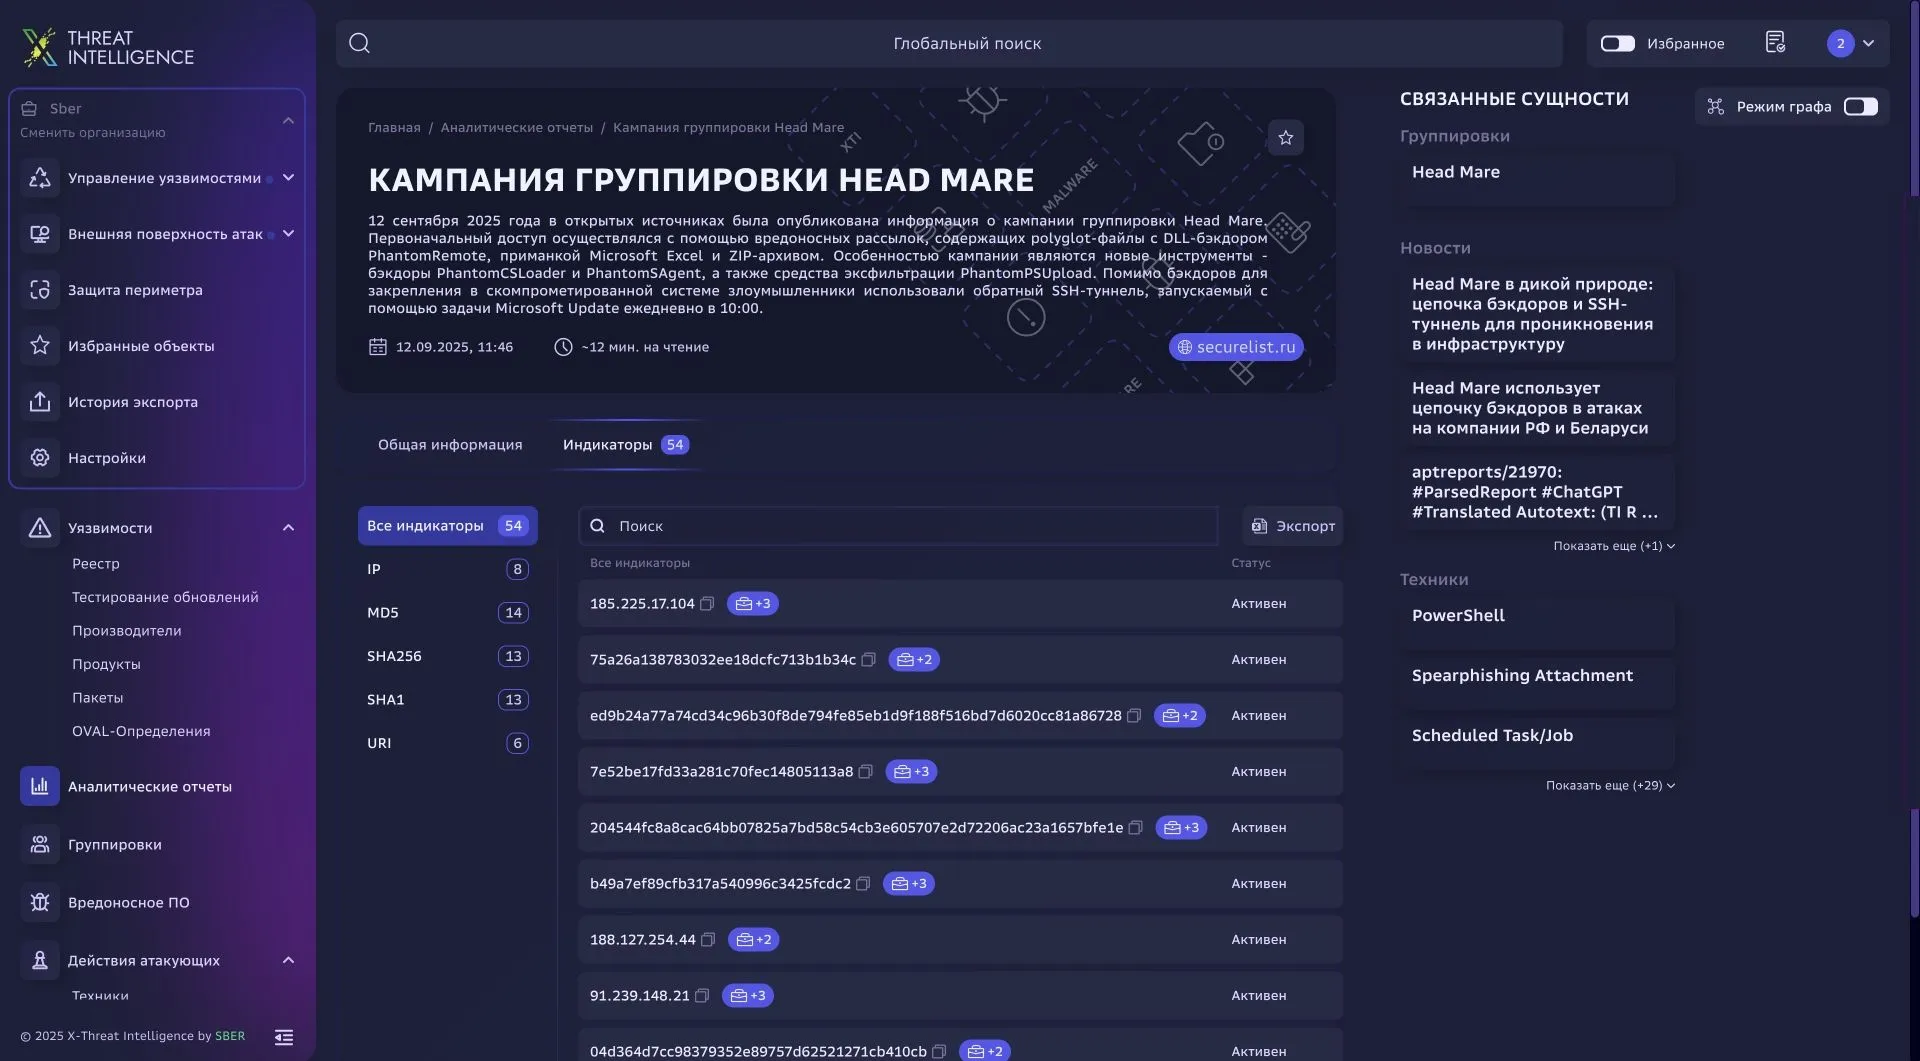Go to Главная breadcrumb
Screen dimensions: 1920x1061
[x=394, y=128]
